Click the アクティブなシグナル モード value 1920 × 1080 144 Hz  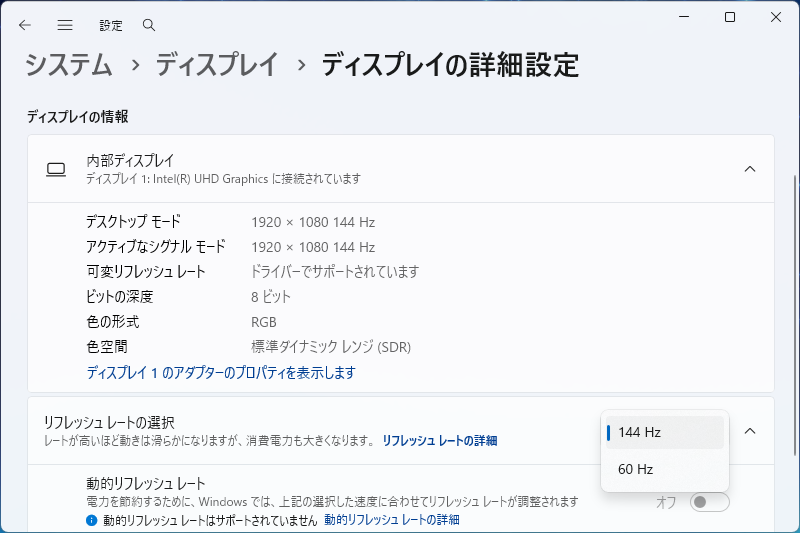point(313,247)
